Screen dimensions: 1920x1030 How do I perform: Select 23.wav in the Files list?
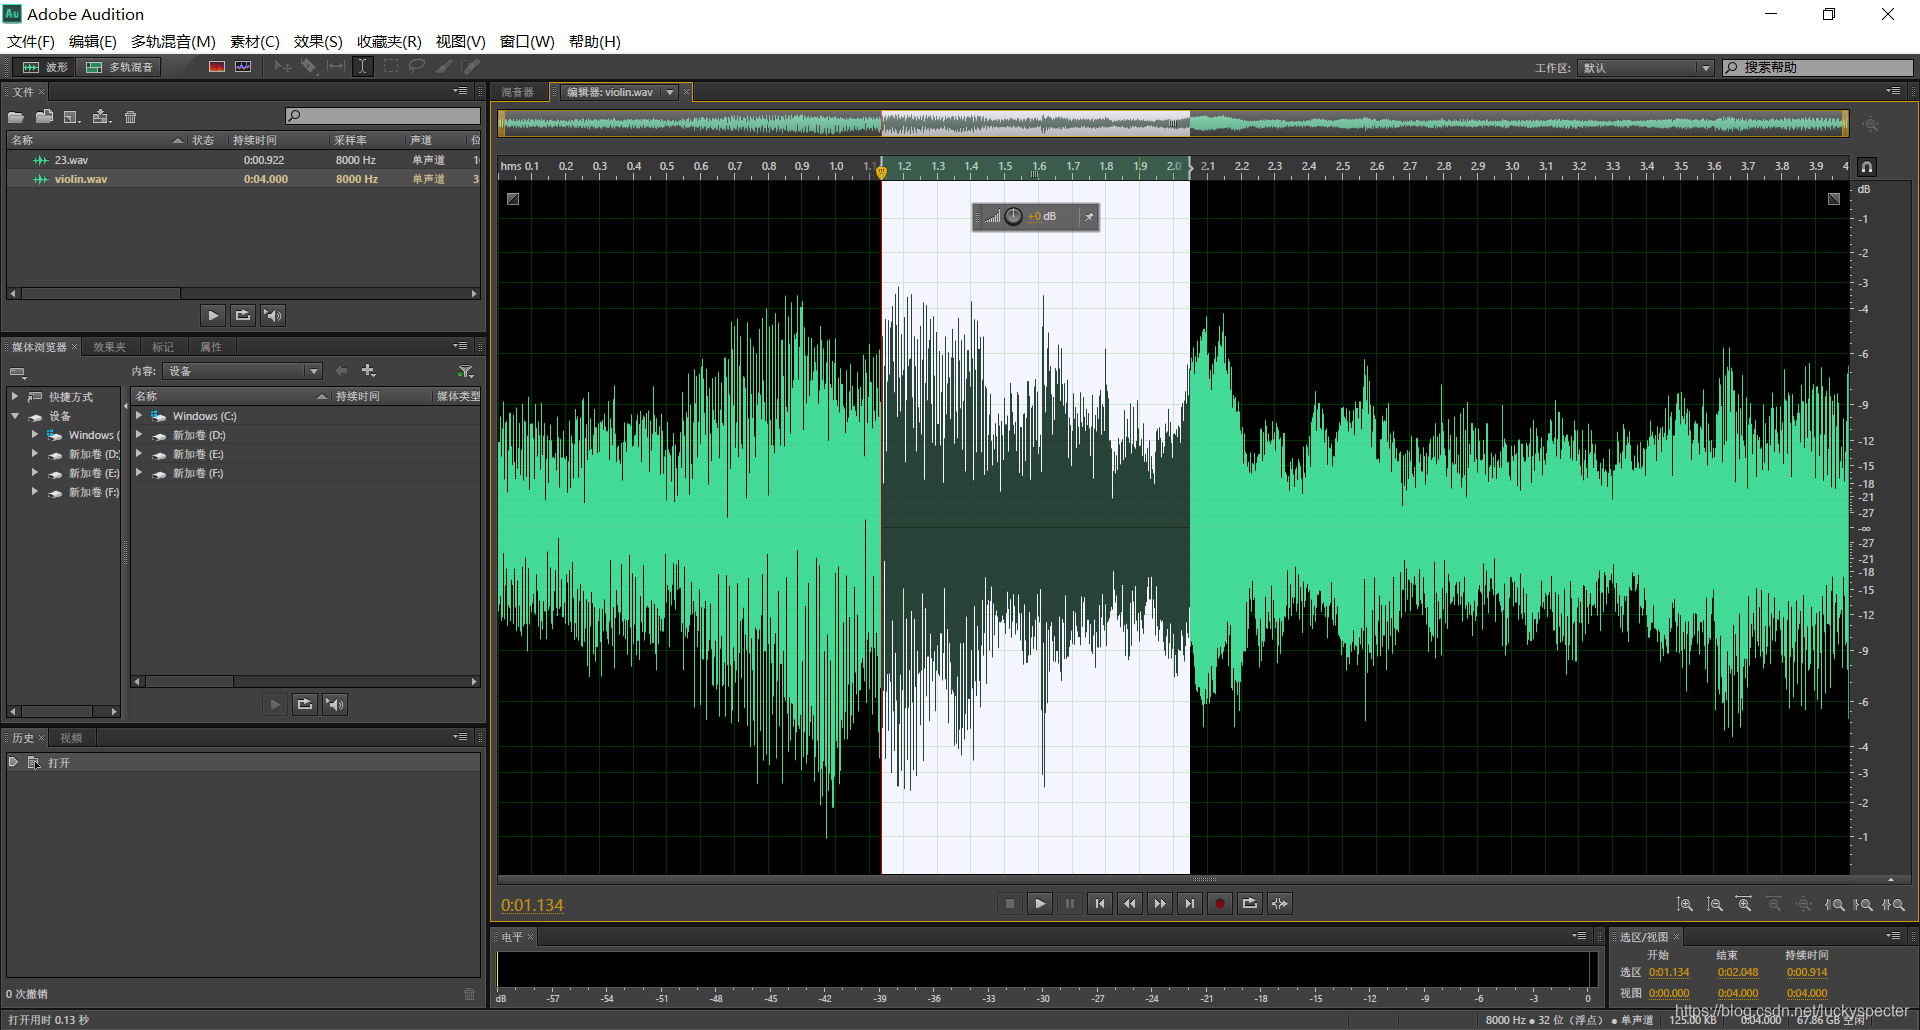[x=71, y=160]
